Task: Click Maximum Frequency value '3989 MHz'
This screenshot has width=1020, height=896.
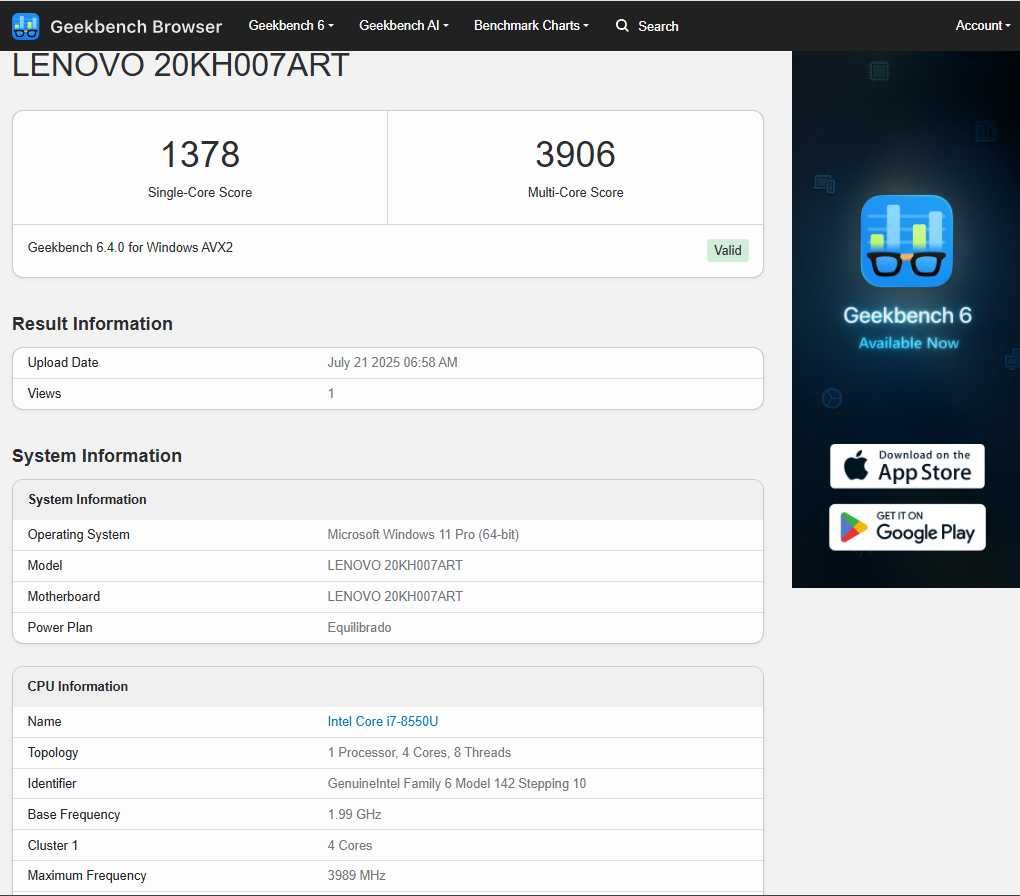Action: (x=356, y=876)
